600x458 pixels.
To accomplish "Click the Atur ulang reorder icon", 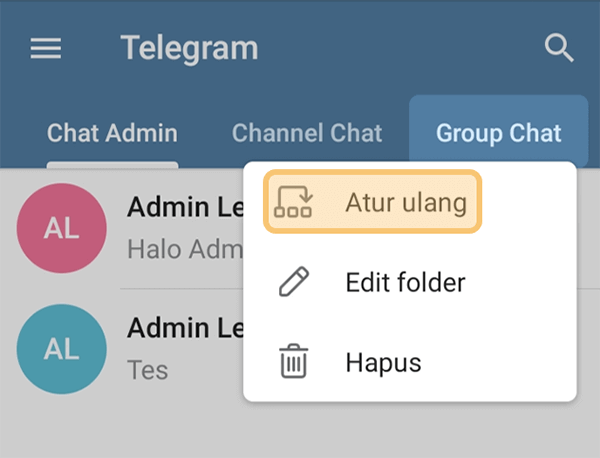I will coord(293,202).
